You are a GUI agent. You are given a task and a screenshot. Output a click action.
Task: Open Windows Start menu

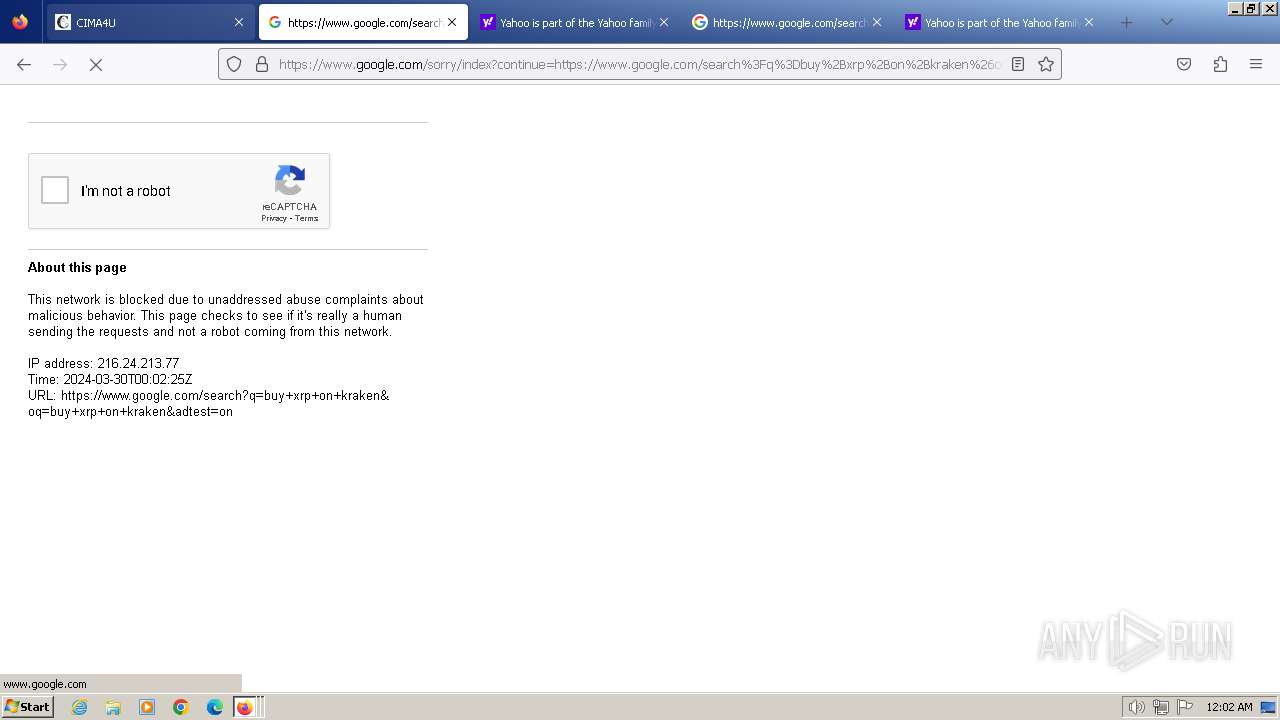coord(27,706)
